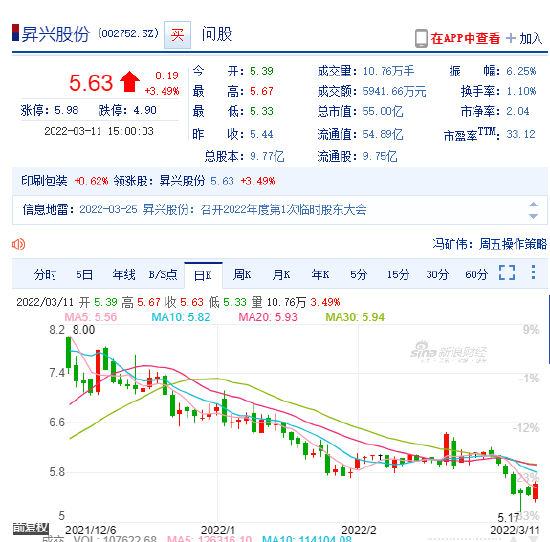550x542 pixels.
Task: Click 跌停 price 4.90
Action: 145,110
